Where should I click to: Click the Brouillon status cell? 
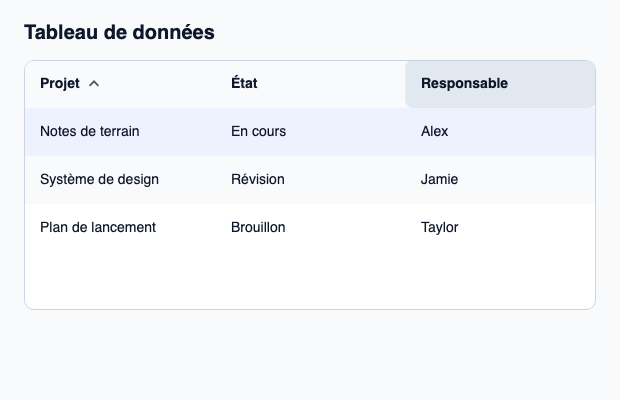coord(310,228)
